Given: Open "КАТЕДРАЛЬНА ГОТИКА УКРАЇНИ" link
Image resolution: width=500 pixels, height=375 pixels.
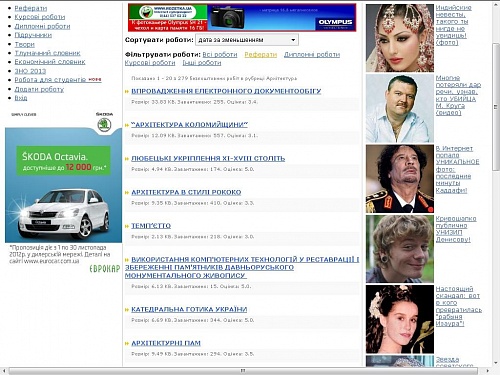Looking at the screenshot, I should [x=189, y=309].
